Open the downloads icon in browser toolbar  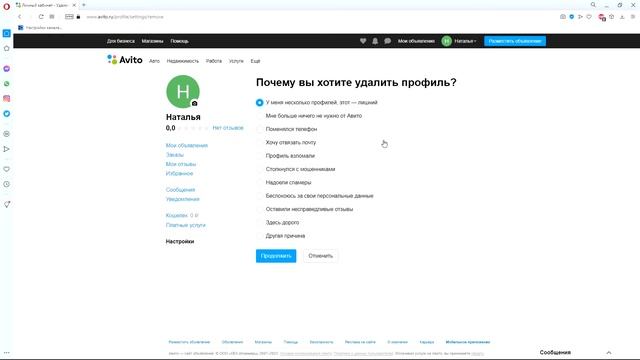(x=622, y=17)
